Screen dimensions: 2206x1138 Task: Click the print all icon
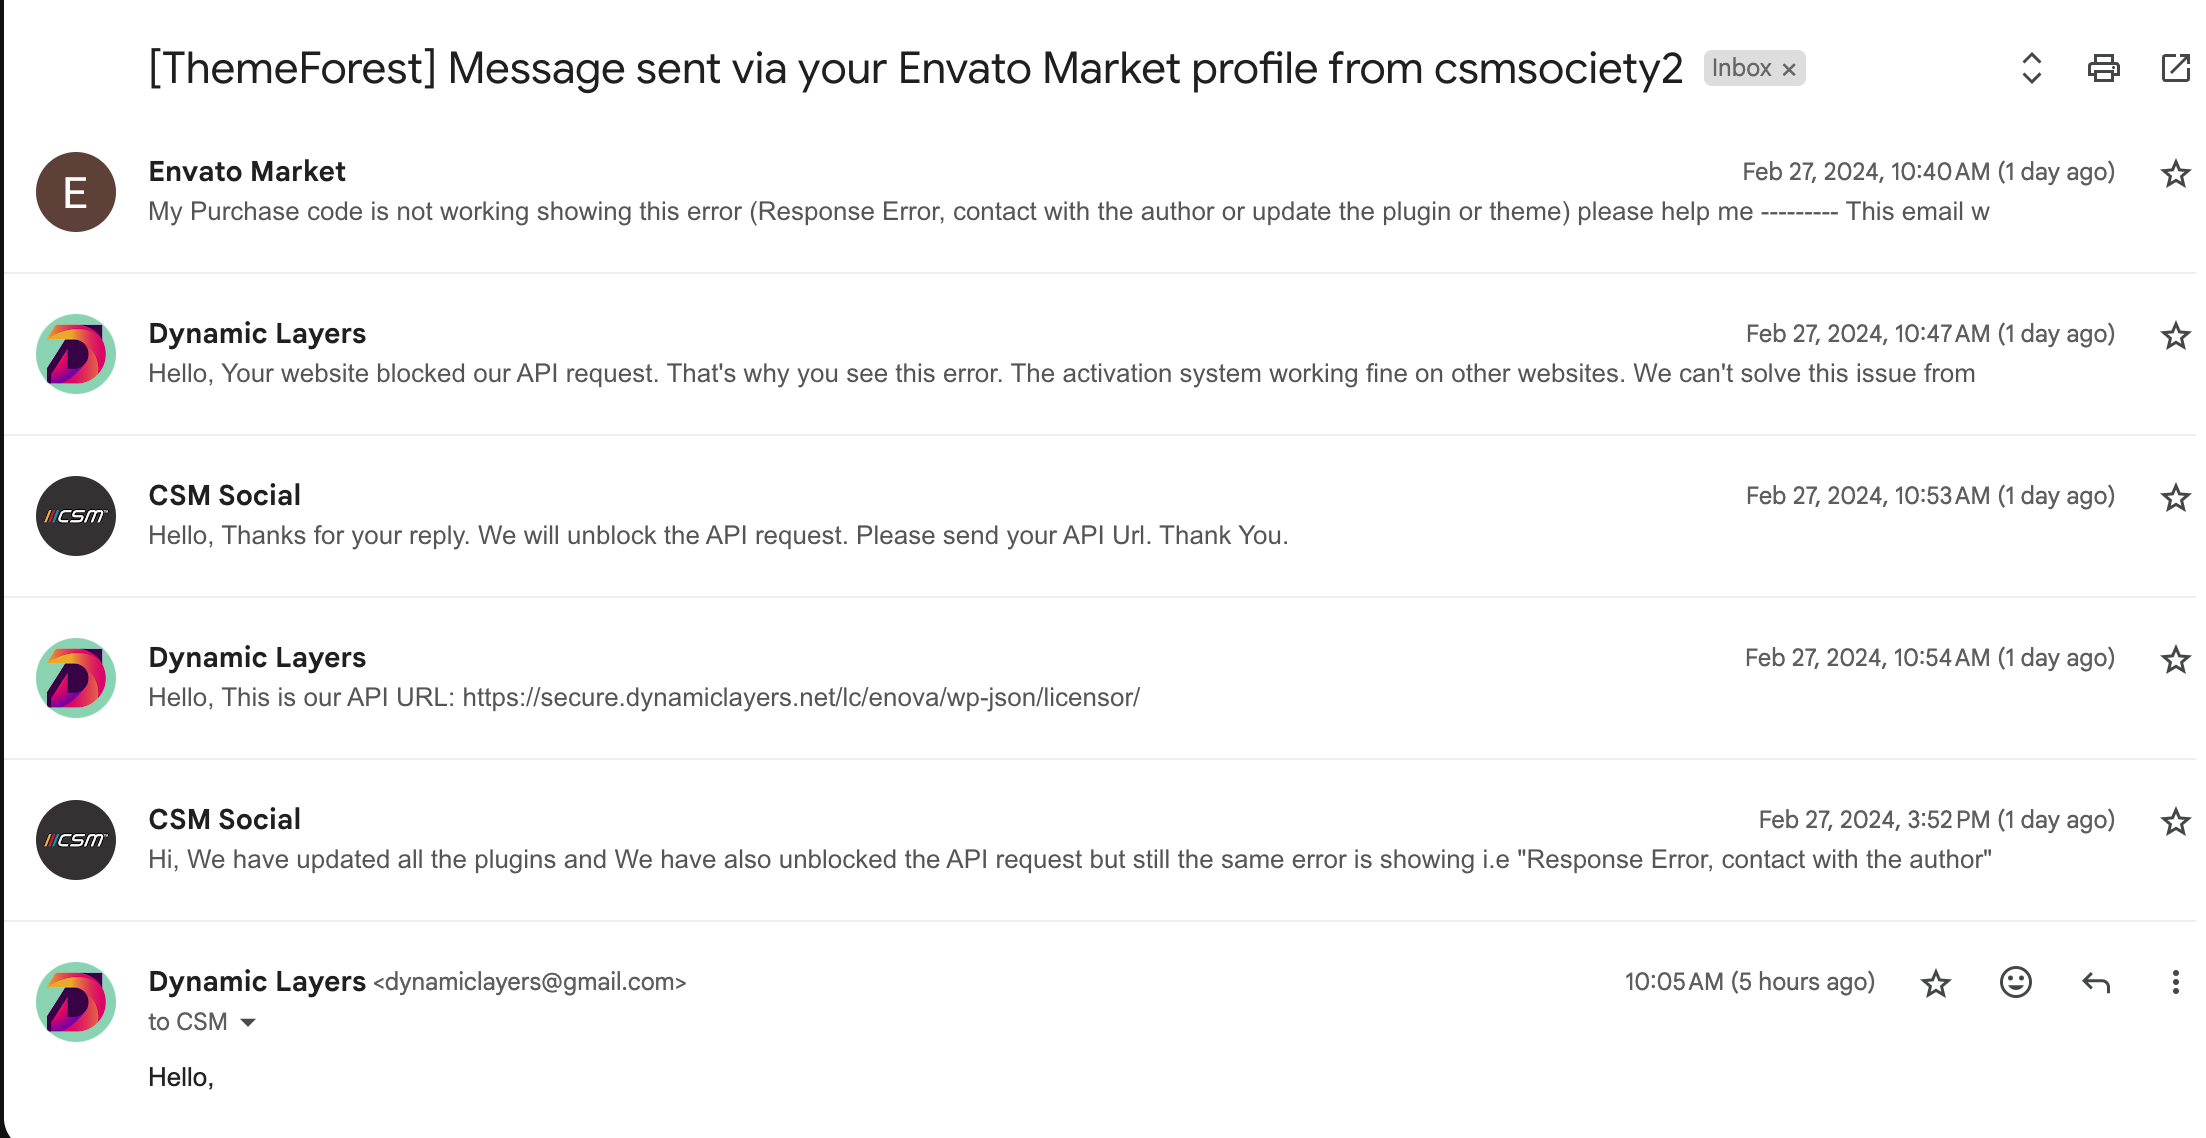coord(2103,68)
